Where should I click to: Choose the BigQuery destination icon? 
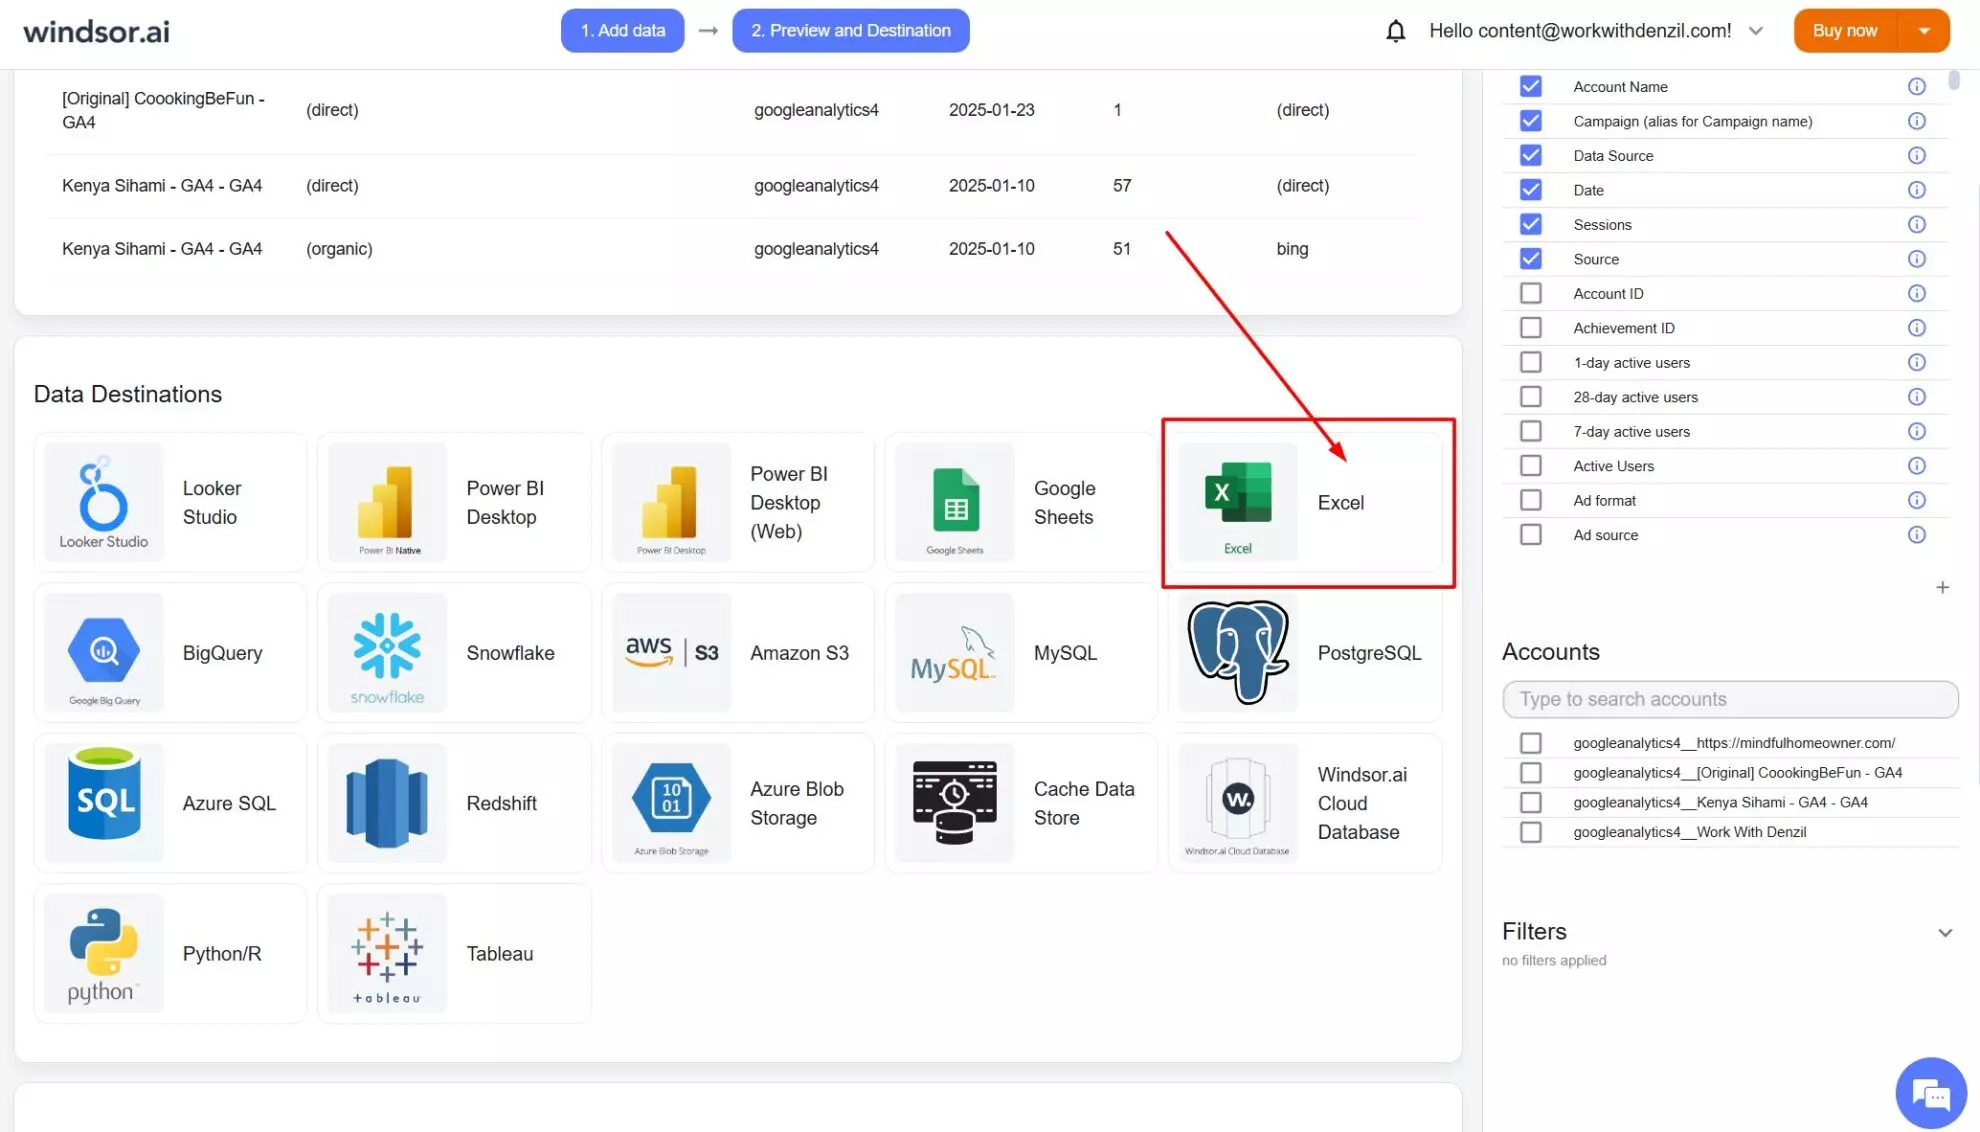[103, 652]
